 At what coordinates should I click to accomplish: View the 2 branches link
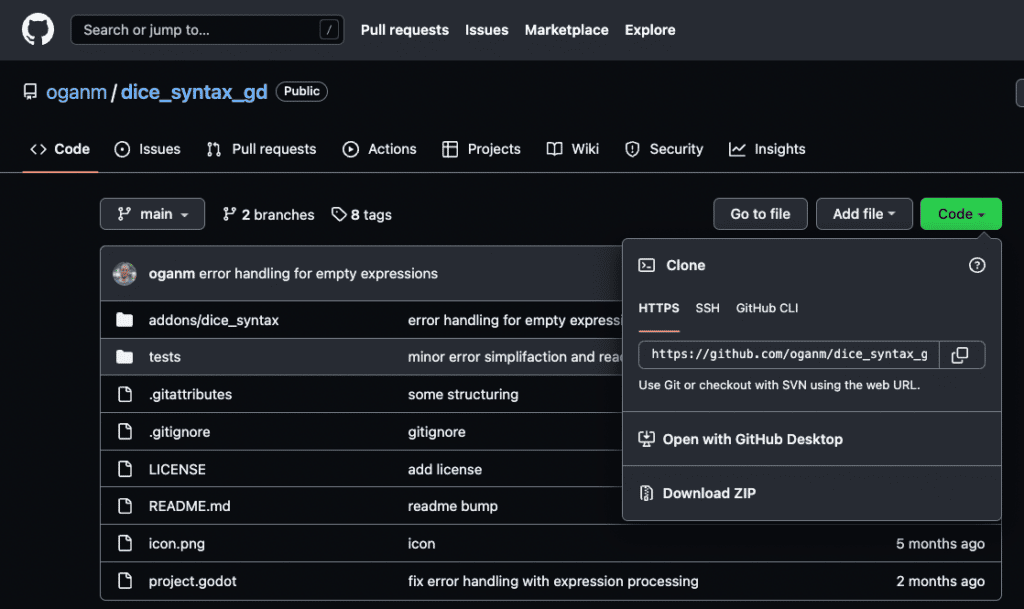pos(268,214)
